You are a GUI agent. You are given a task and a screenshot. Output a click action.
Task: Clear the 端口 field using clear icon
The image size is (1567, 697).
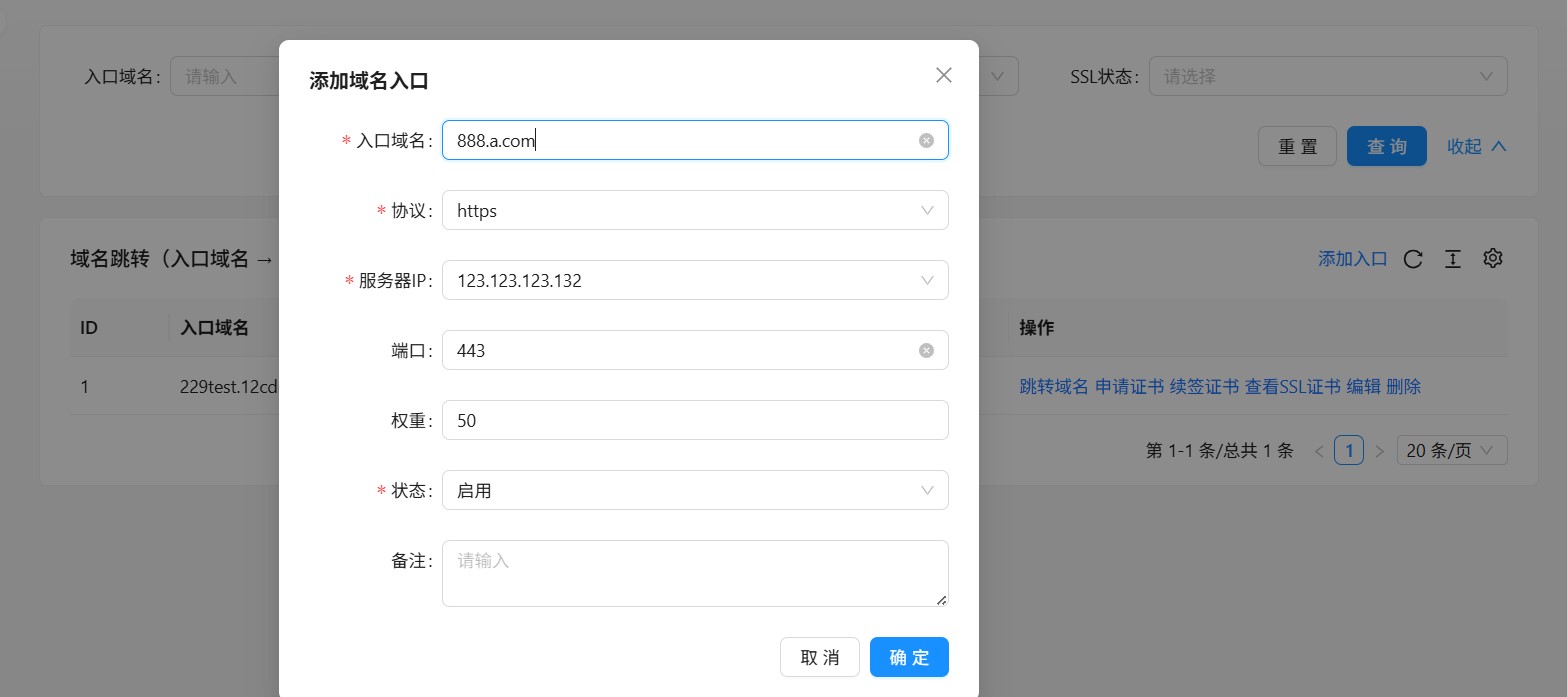926,351
